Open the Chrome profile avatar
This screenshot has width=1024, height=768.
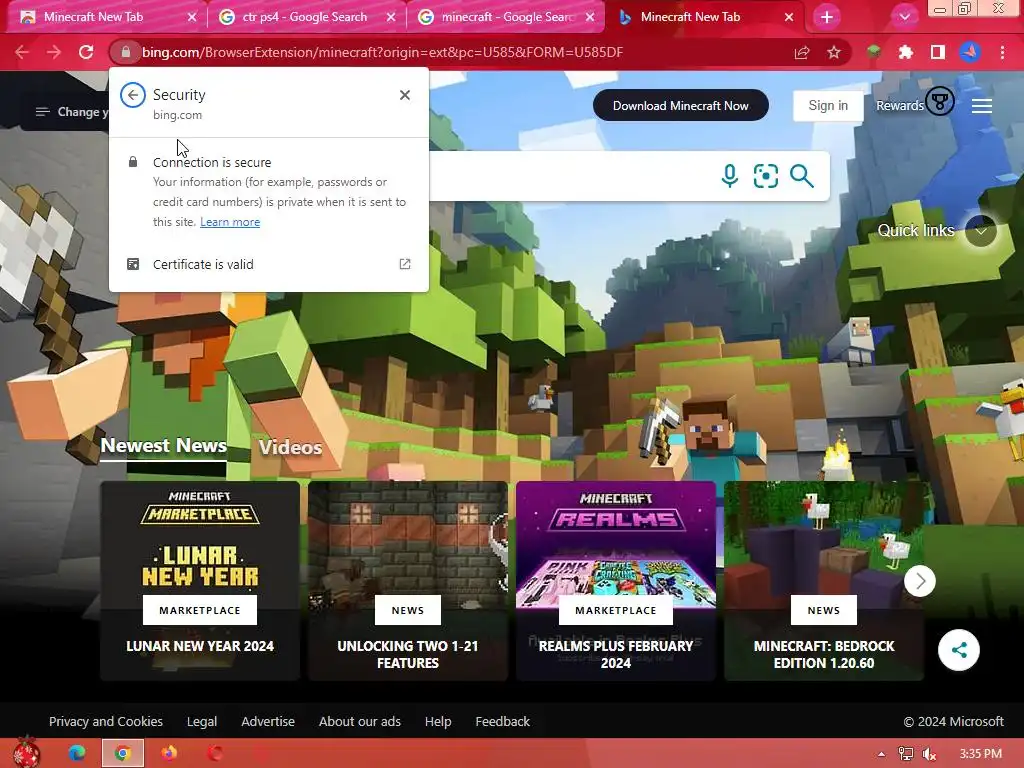click(x=970, y=52)
